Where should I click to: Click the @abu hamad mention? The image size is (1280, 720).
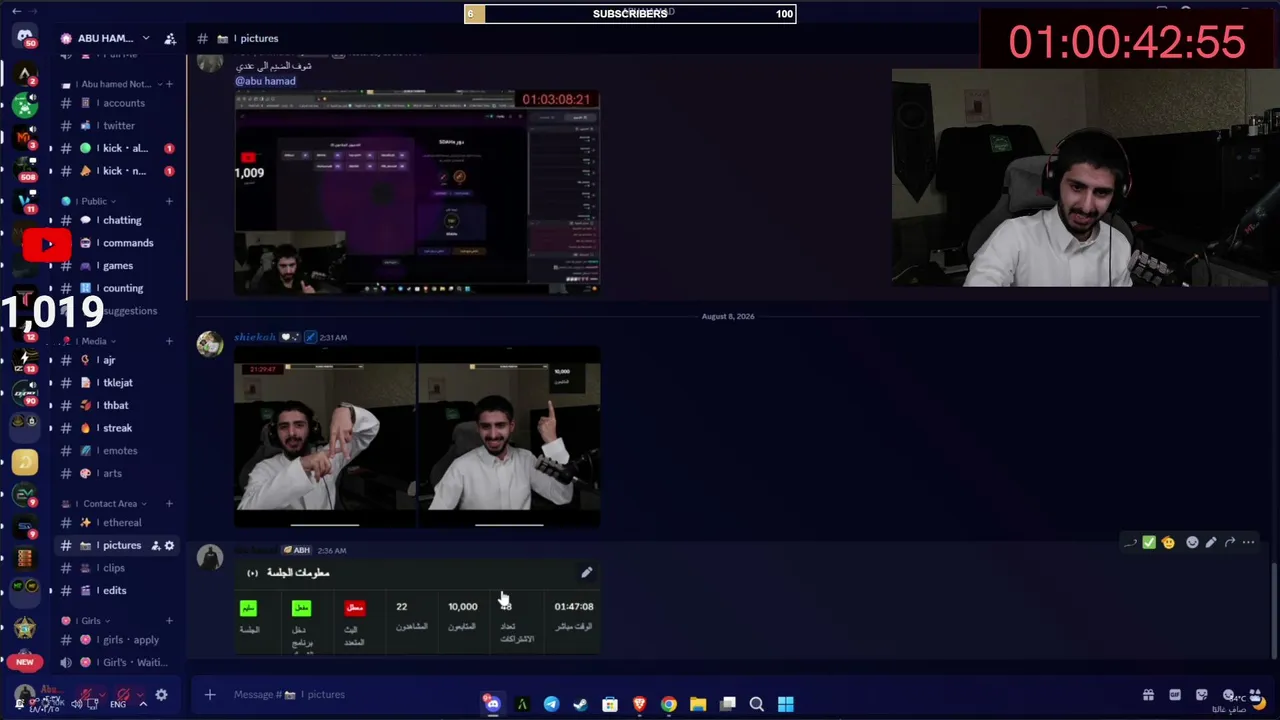point(265,81)
